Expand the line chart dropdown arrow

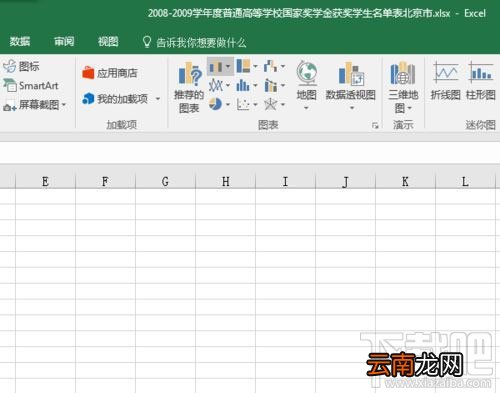pyautogui.click(x=228, y=86)
